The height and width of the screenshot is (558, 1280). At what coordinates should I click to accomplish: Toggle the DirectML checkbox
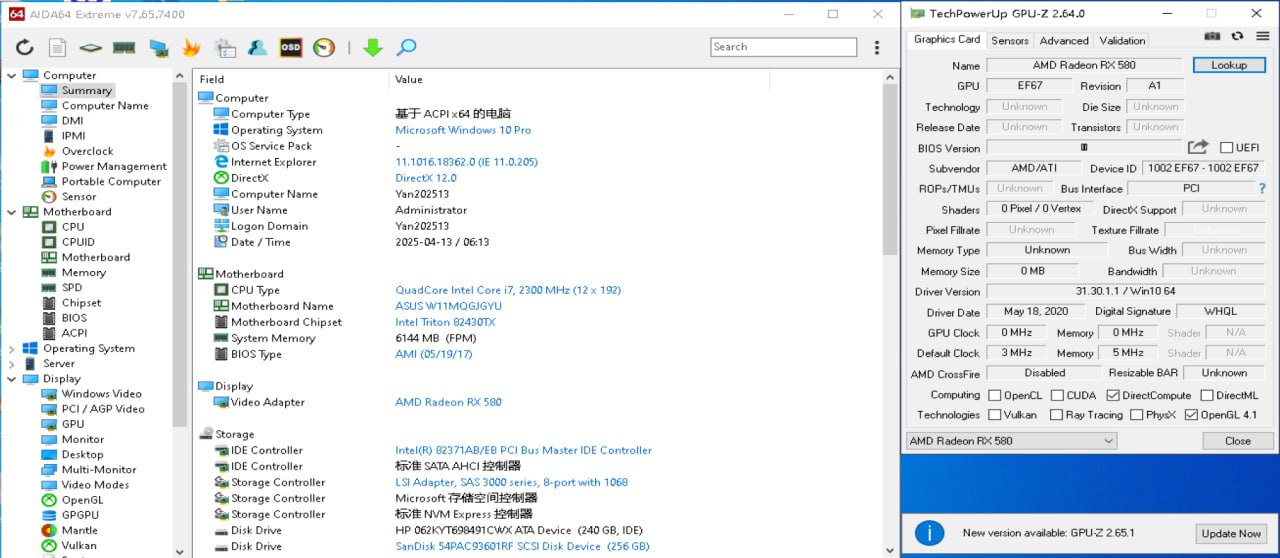1207,395
